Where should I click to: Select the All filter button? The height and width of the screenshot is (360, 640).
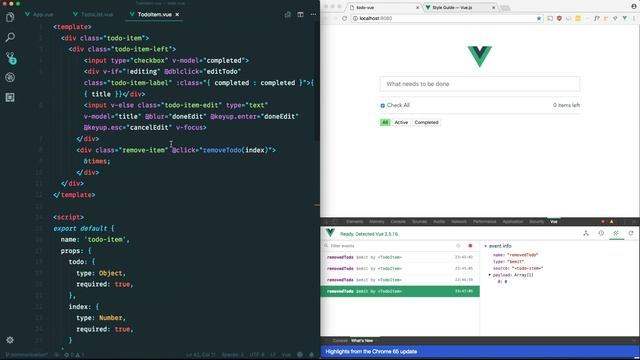[x=385, y=122]
